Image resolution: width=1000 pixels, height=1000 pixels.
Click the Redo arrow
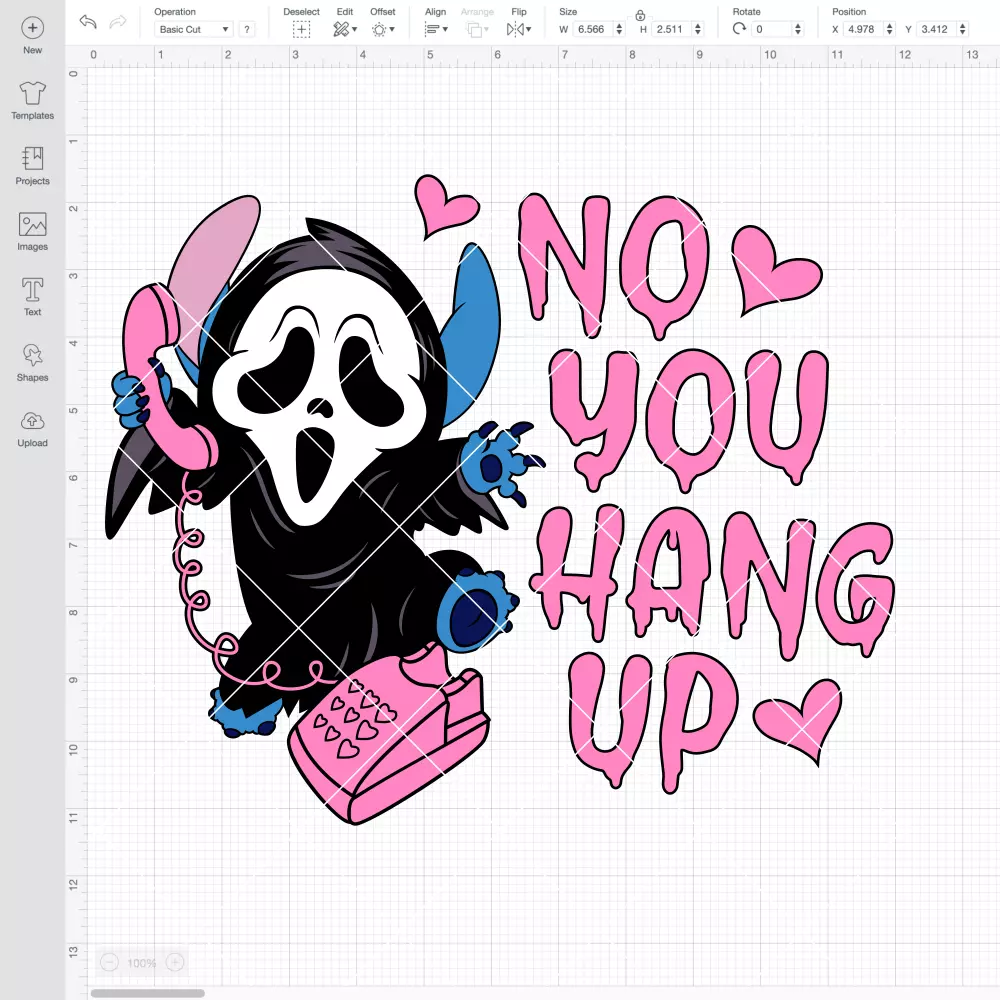pyautogui.click(x=118, y=22)
